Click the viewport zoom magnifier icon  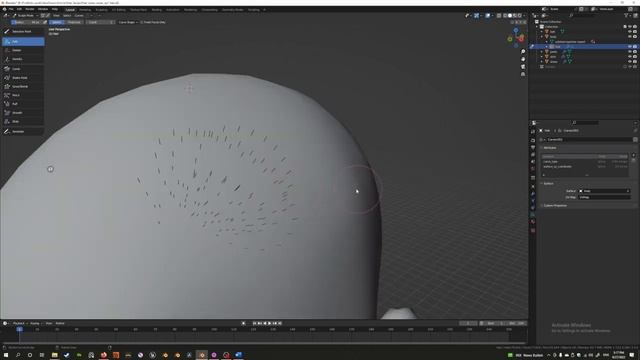523,52
